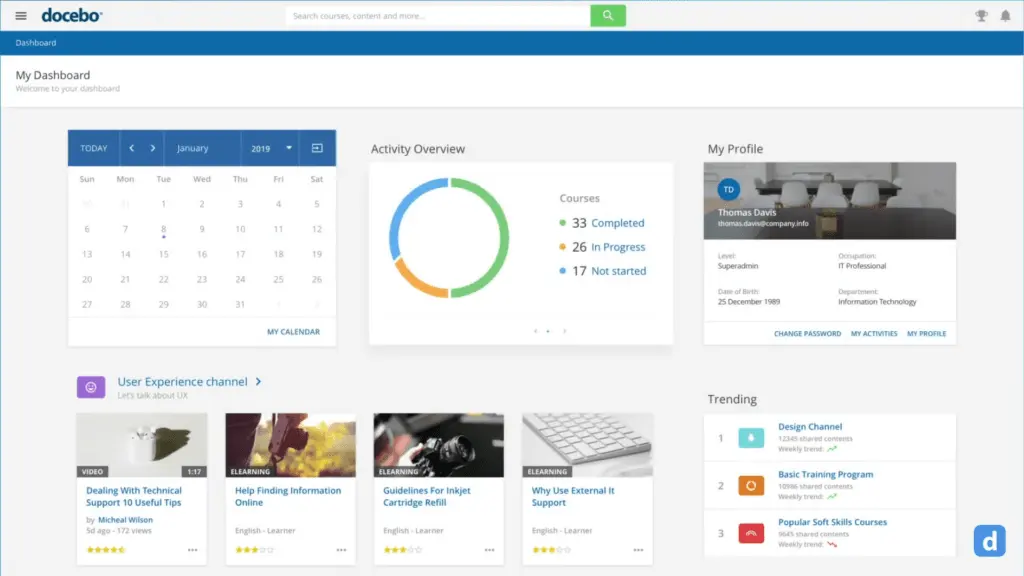Open options for Guidelines For Inkjet card
This screenshot has width=1024, height=576.
click(x=490, y=550)
